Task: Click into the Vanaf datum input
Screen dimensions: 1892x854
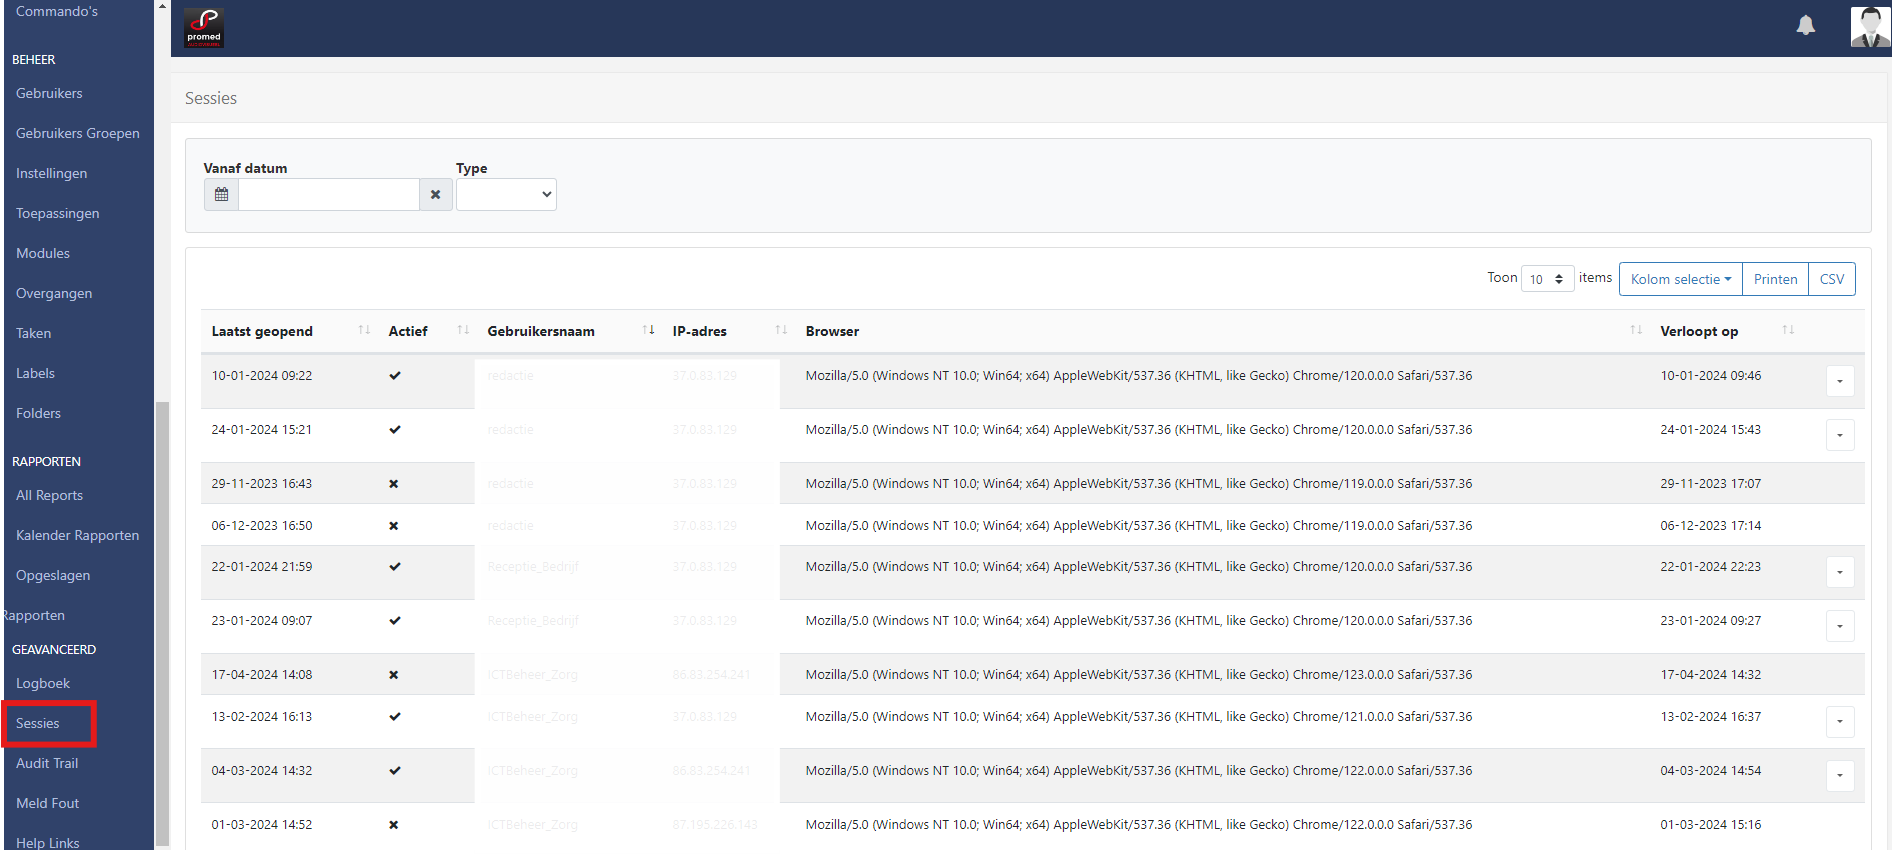Action: click(328, 195)
